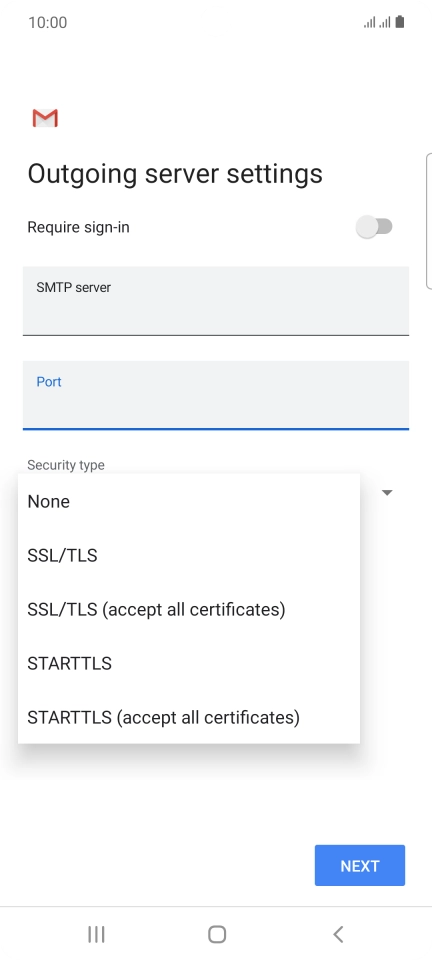432x960 pixels.
Task: Click the Require sign-in label
Action: click(x=78, y=227)
